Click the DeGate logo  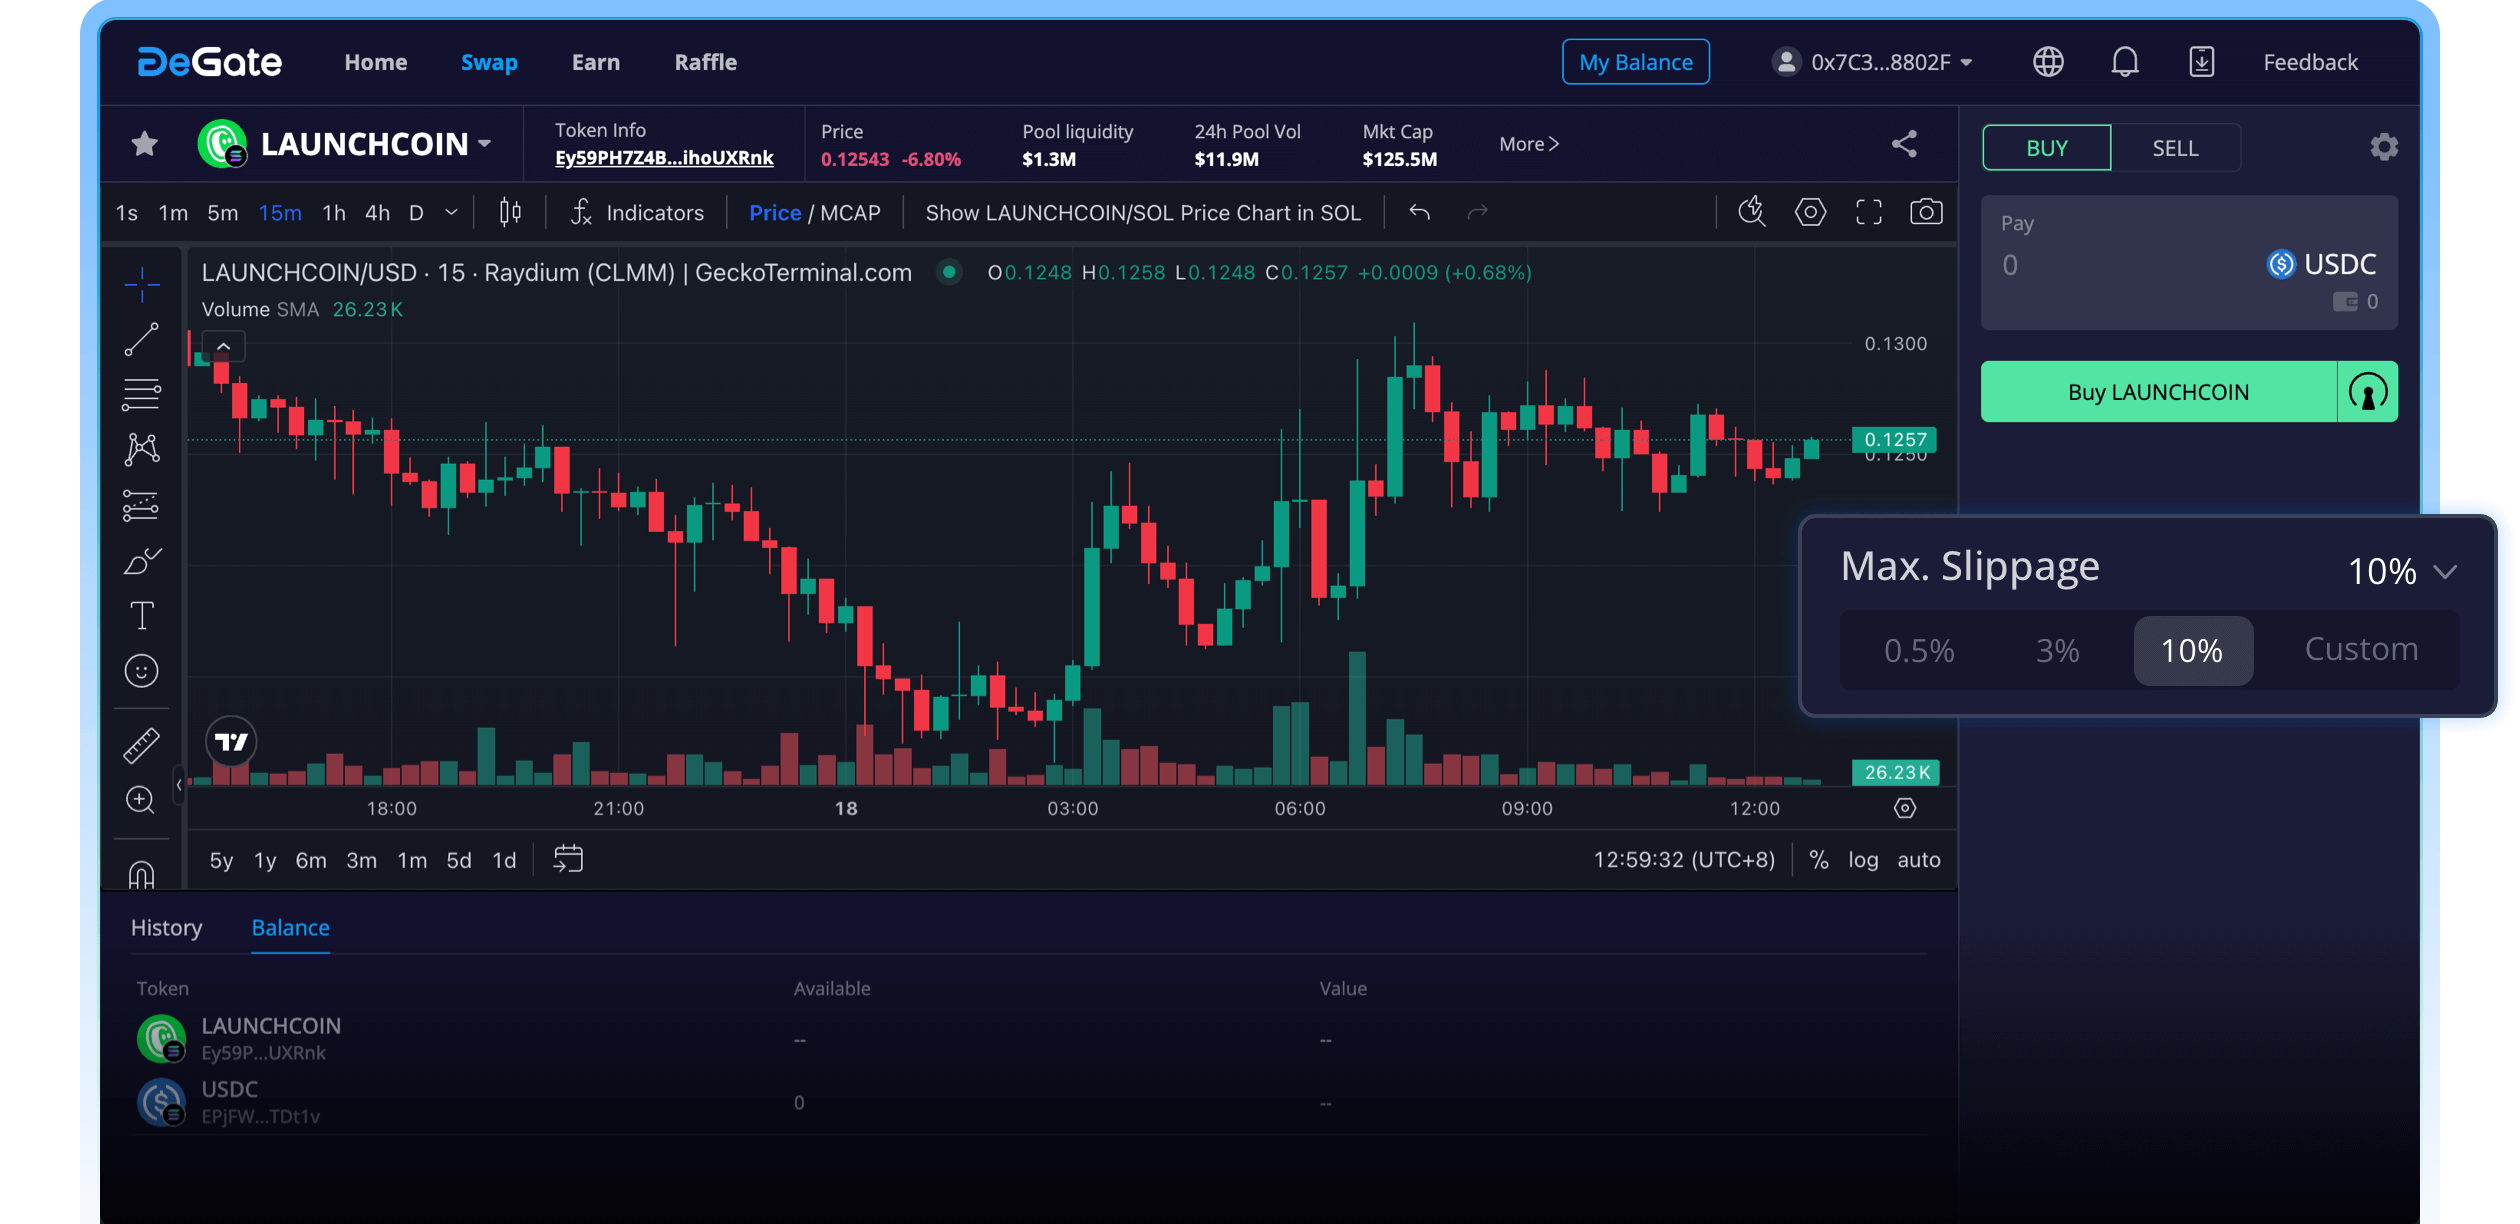[210, 62]
